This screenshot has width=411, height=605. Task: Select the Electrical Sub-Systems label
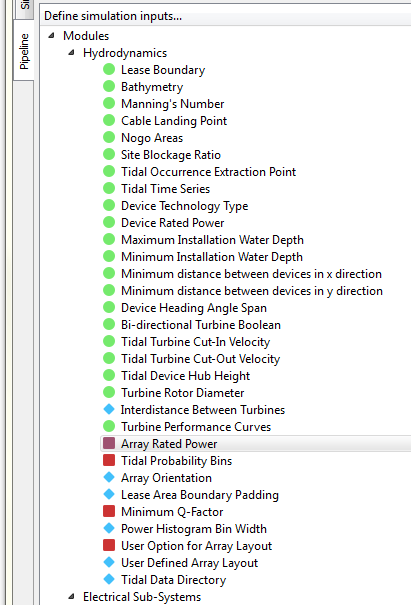pyautogui.click(x=142, y=597)
